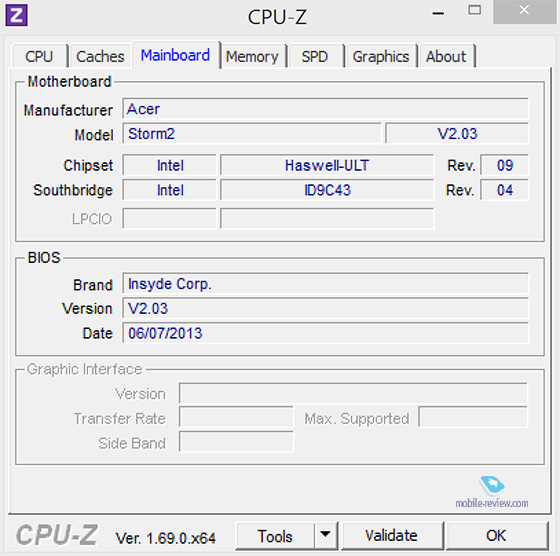This screenshot has width=560, height=556.
Task: Click the Graphic Interface Version field
Action: [353, 394]
